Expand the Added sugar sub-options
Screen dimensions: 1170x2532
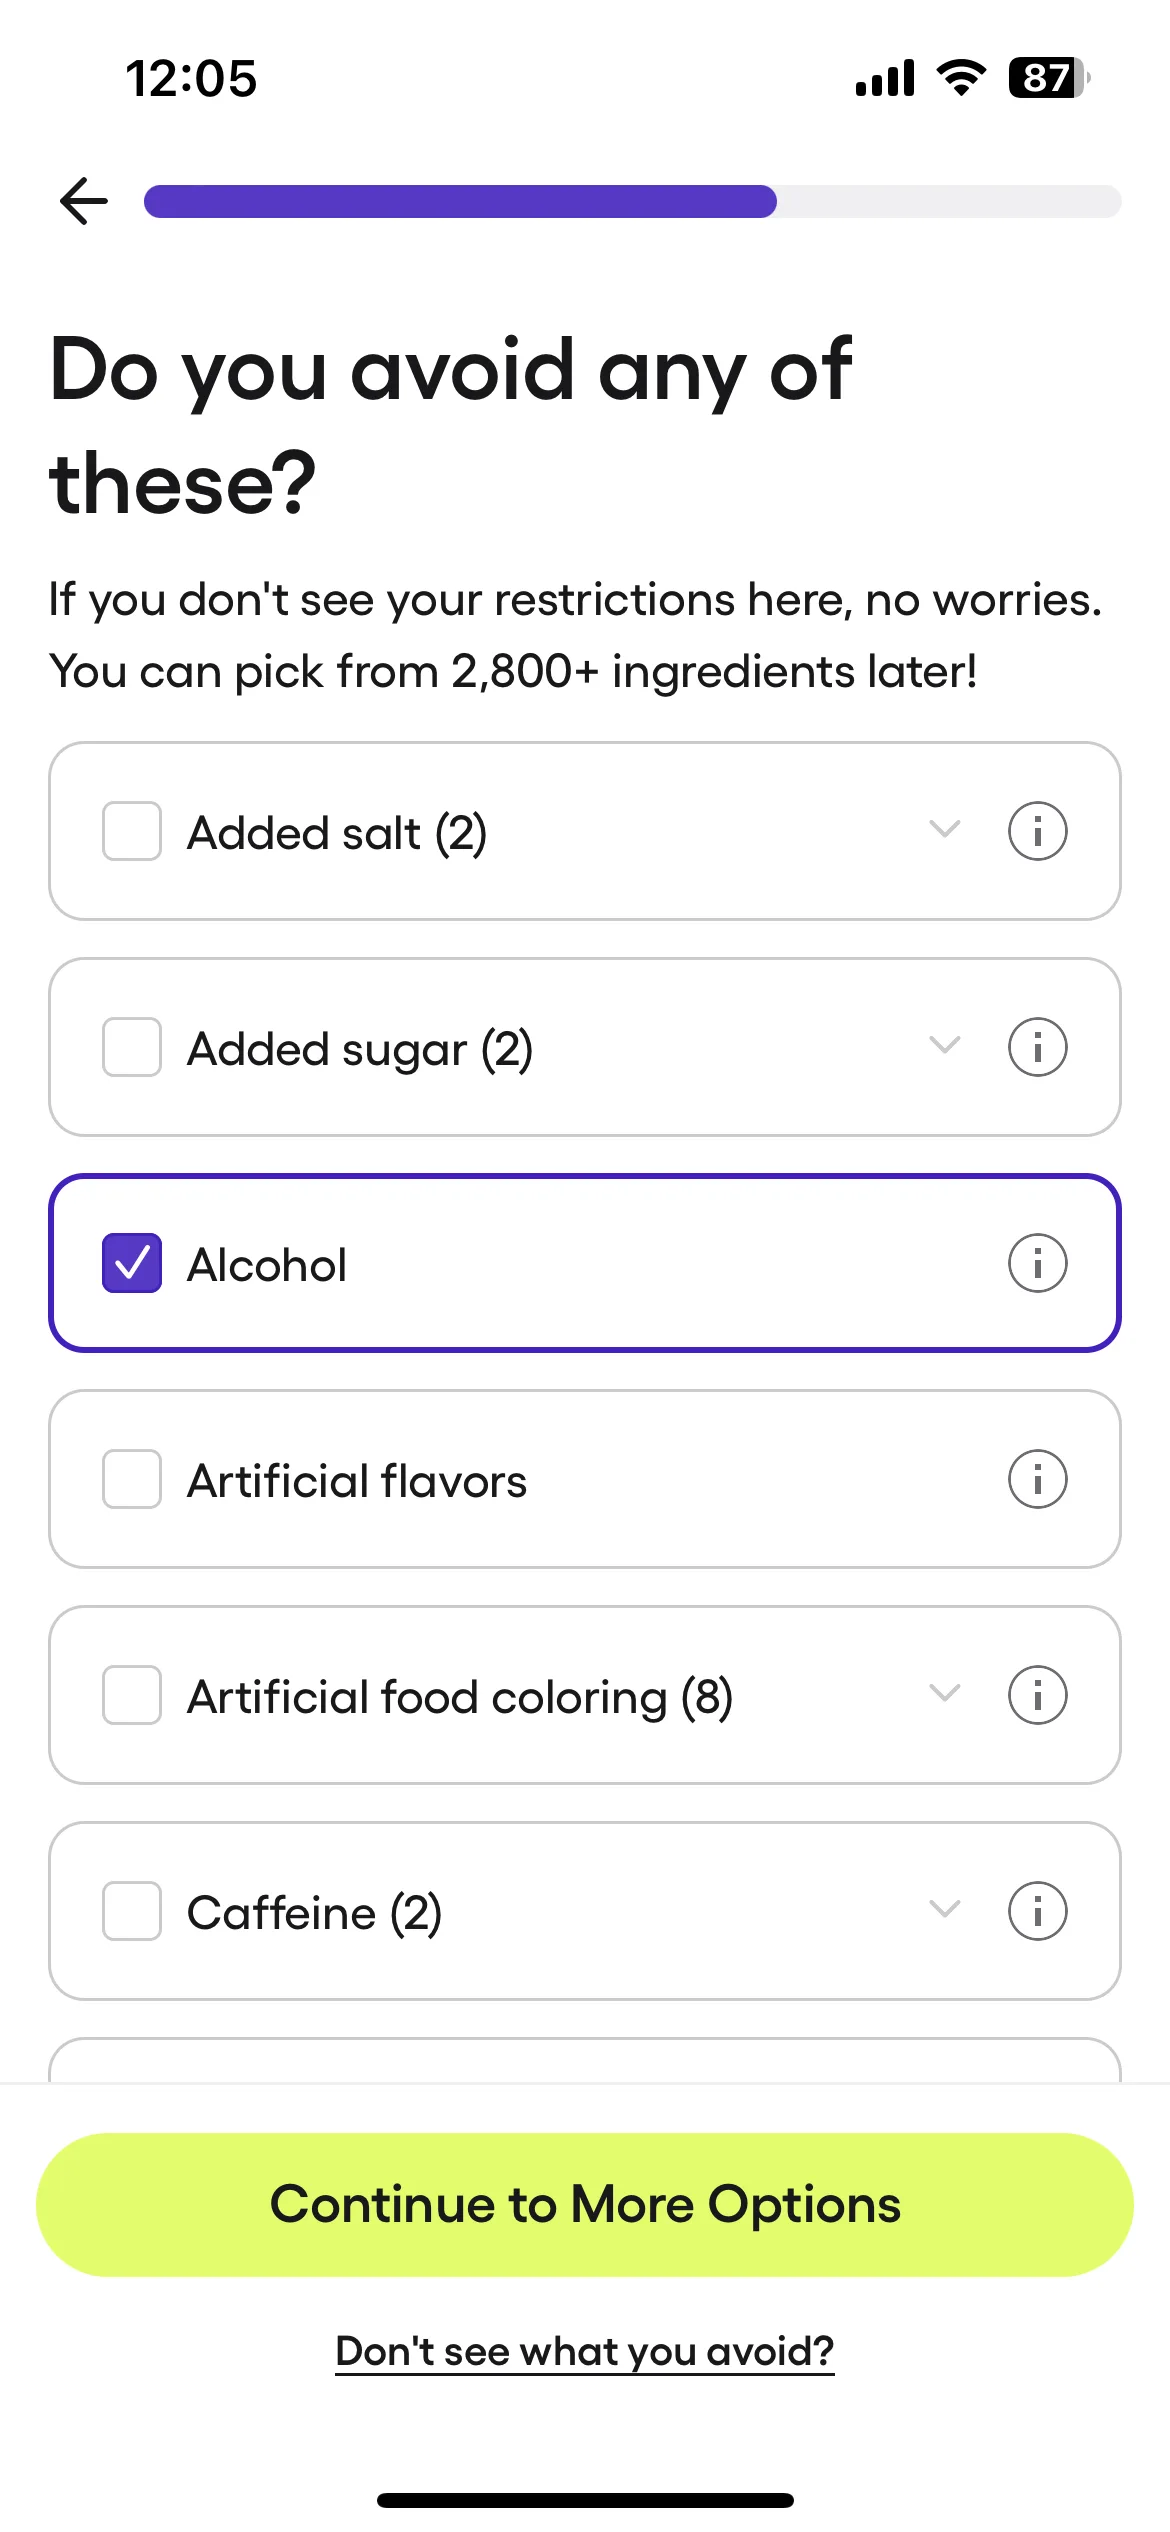944,1045
